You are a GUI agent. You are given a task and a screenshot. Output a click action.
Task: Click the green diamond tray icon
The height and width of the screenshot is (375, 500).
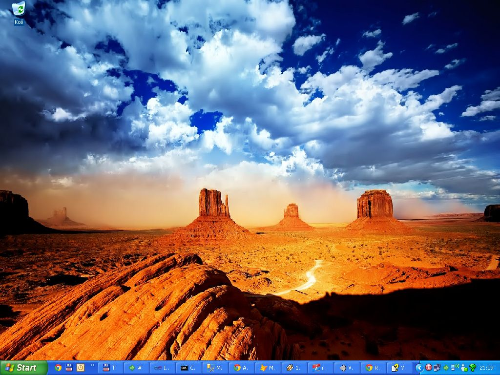point(472,368)
